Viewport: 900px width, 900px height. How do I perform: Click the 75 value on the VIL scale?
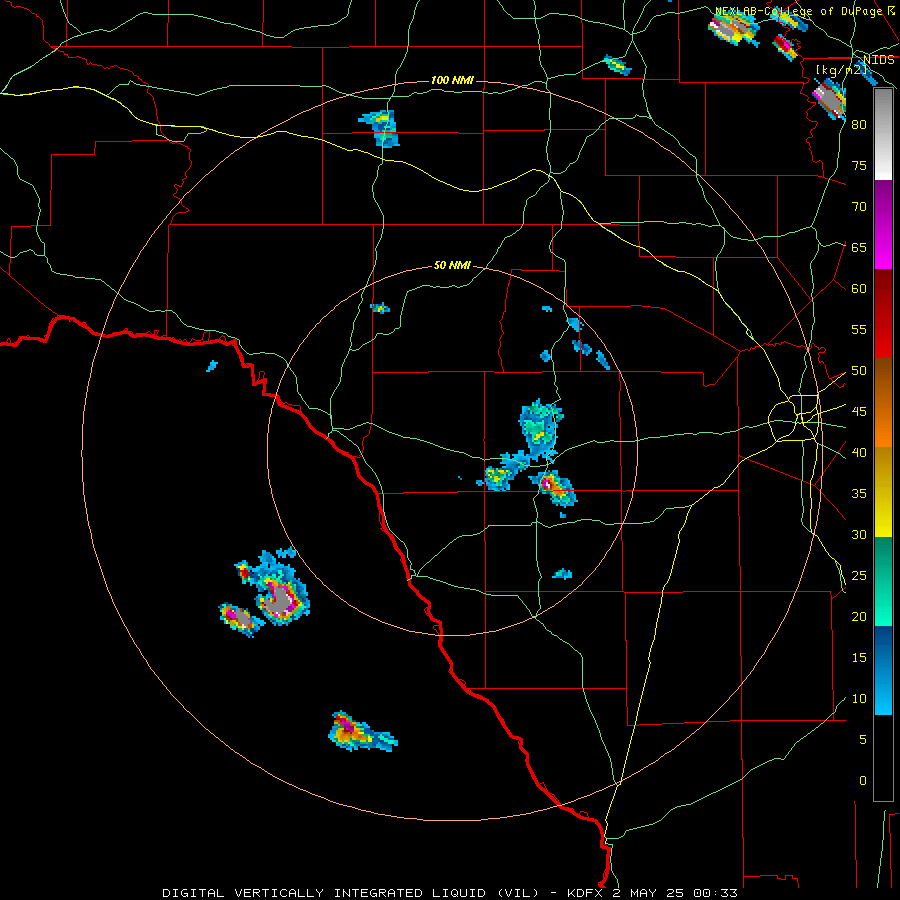click(x=859, y=165)
